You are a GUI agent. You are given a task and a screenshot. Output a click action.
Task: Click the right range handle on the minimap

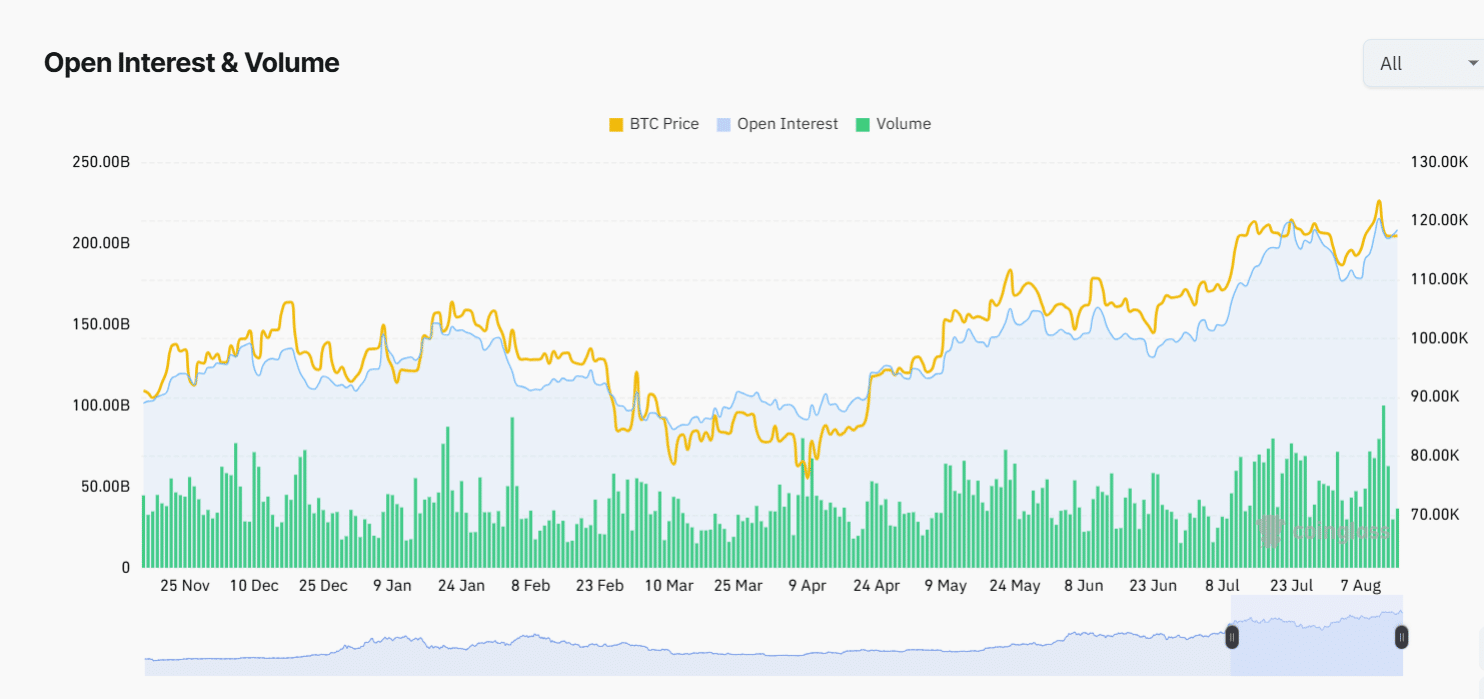pyautogui.click(x=1402, y=637)
